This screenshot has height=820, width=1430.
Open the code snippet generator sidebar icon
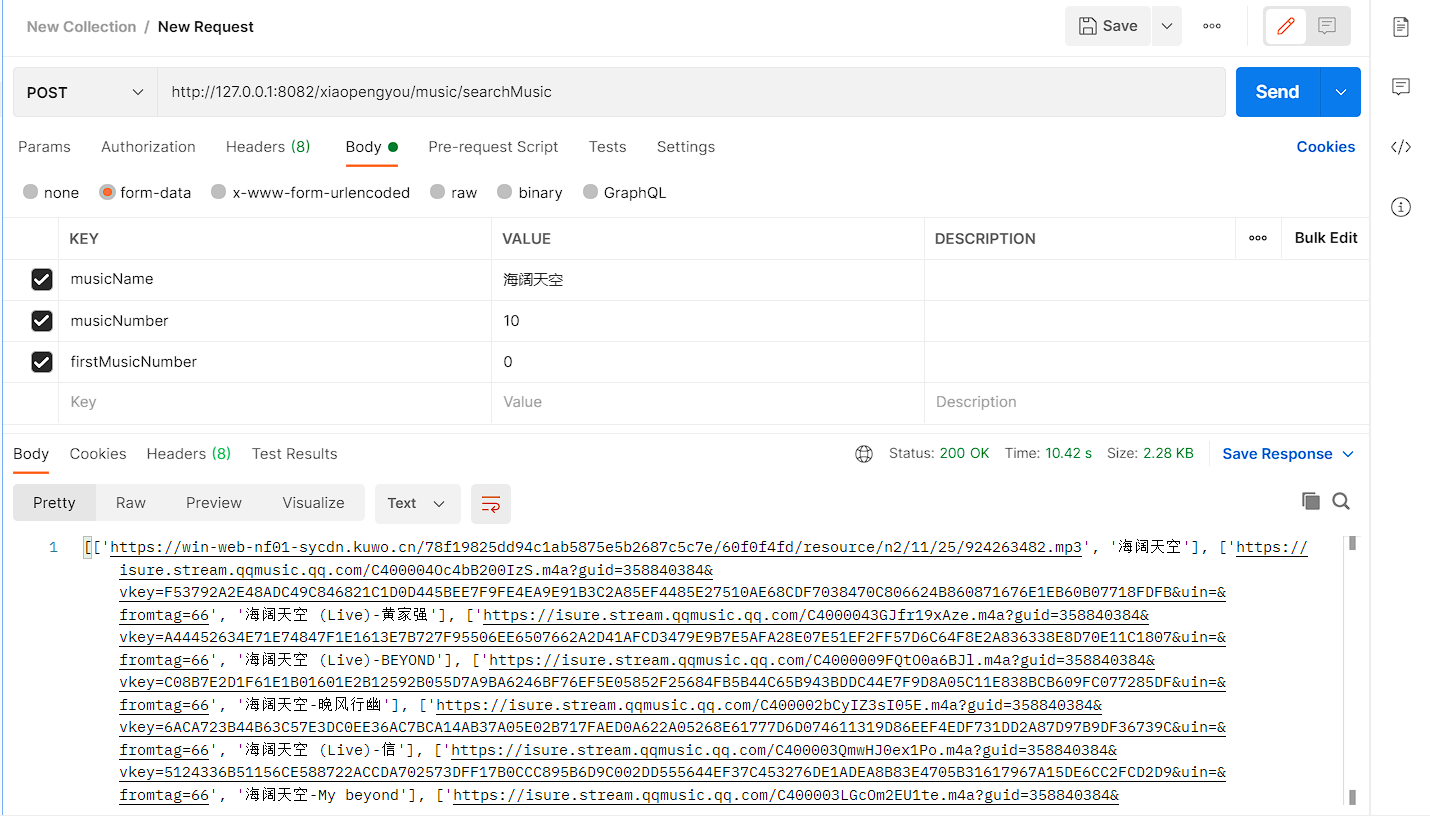(1401, 146)
